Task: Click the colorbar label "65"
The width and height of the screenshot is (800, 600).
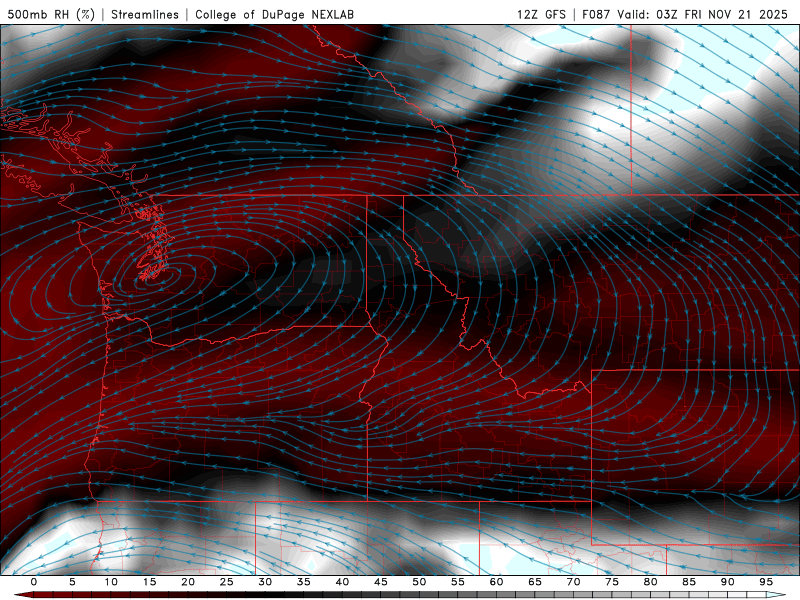Action: coord(535,582)
